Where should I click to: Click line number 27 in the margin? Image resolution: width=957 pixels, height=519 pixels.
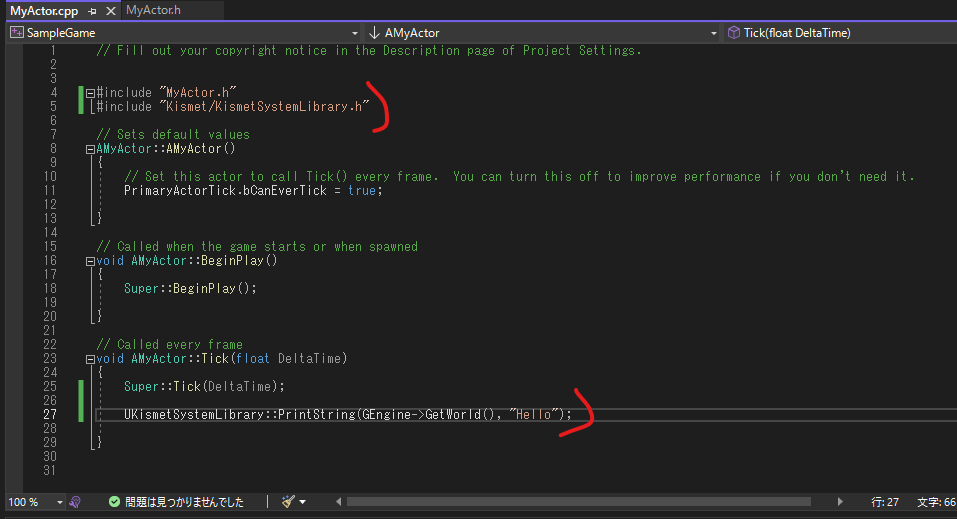point(50,415)
